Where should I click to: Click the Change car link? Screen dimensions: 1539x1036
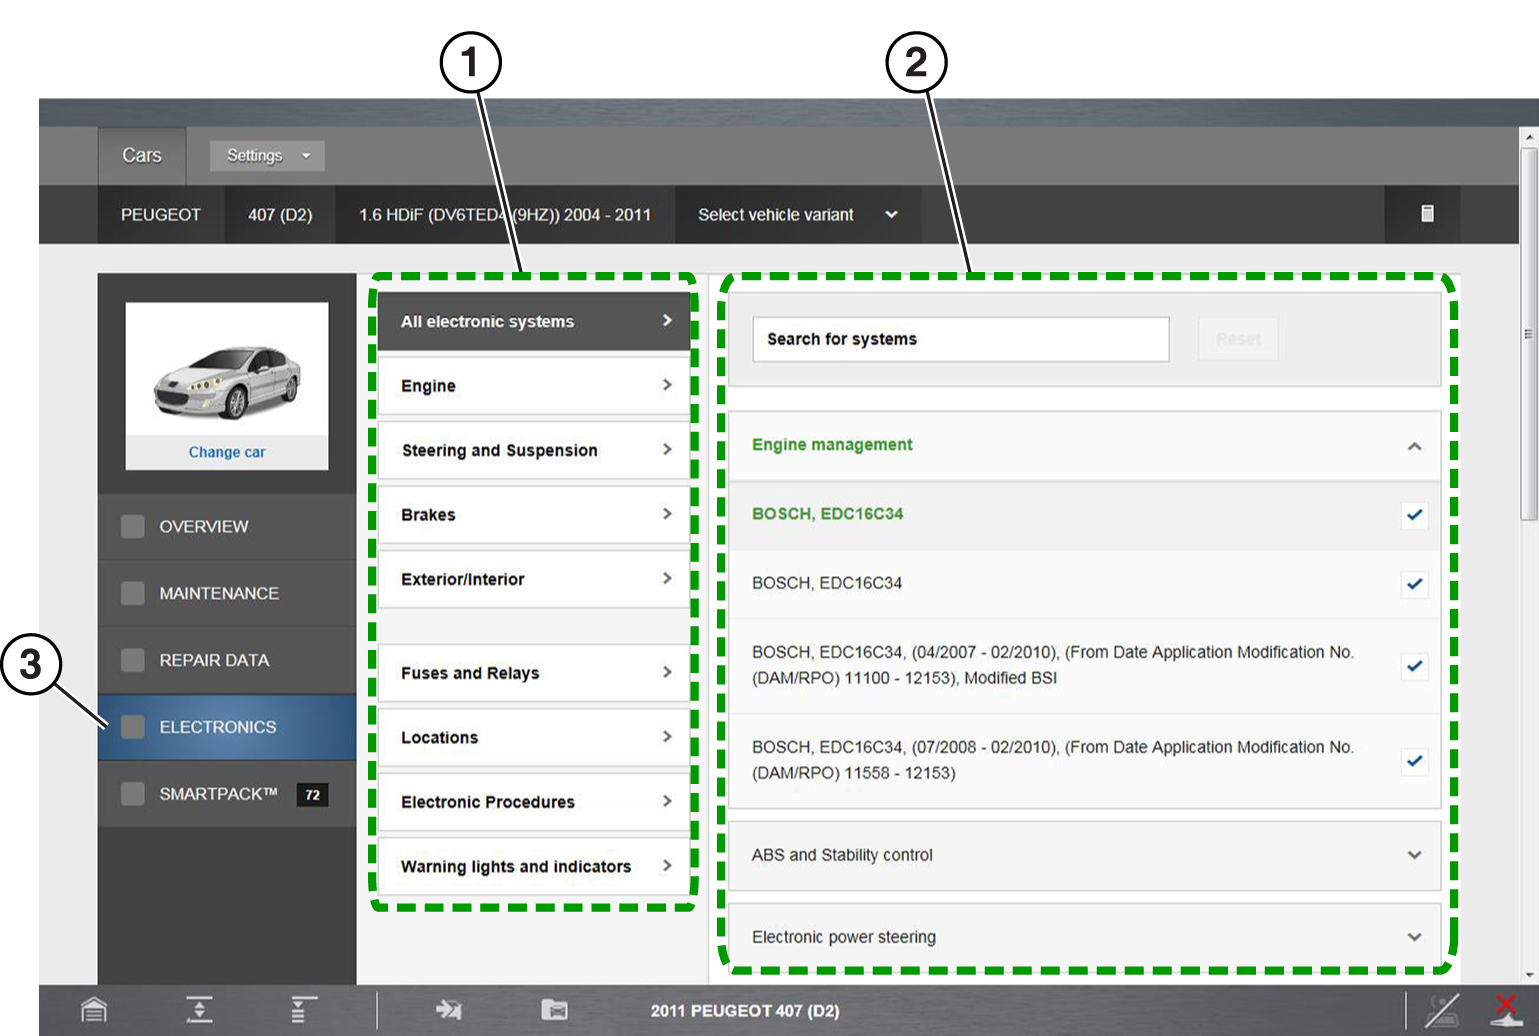(227, 452)
